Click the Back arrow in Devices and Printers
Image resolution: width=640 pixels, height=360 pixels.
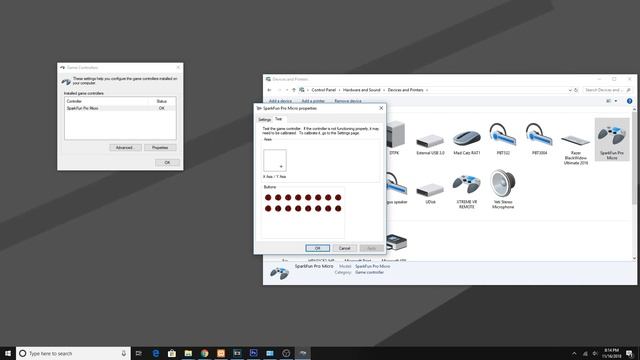pos(269,90)
